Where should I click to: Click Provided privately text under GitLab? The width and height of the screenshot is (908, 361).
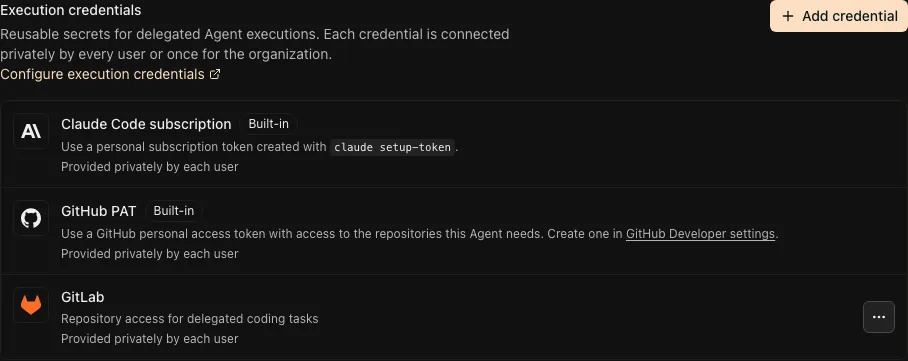[149, 338]
